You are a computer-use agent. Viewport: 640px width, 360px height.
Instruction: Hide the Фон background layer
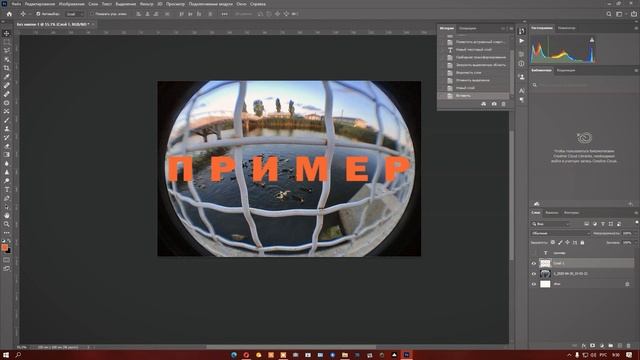(x=533, y=284)
